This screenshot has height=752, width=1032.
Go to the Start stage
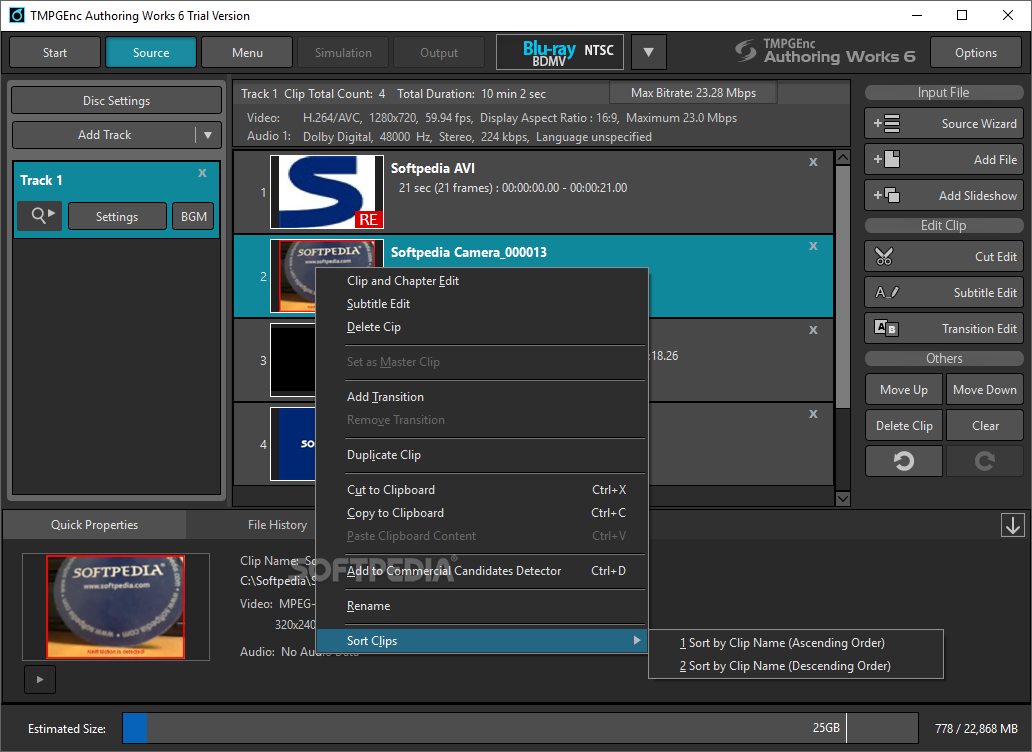point(55,52)
